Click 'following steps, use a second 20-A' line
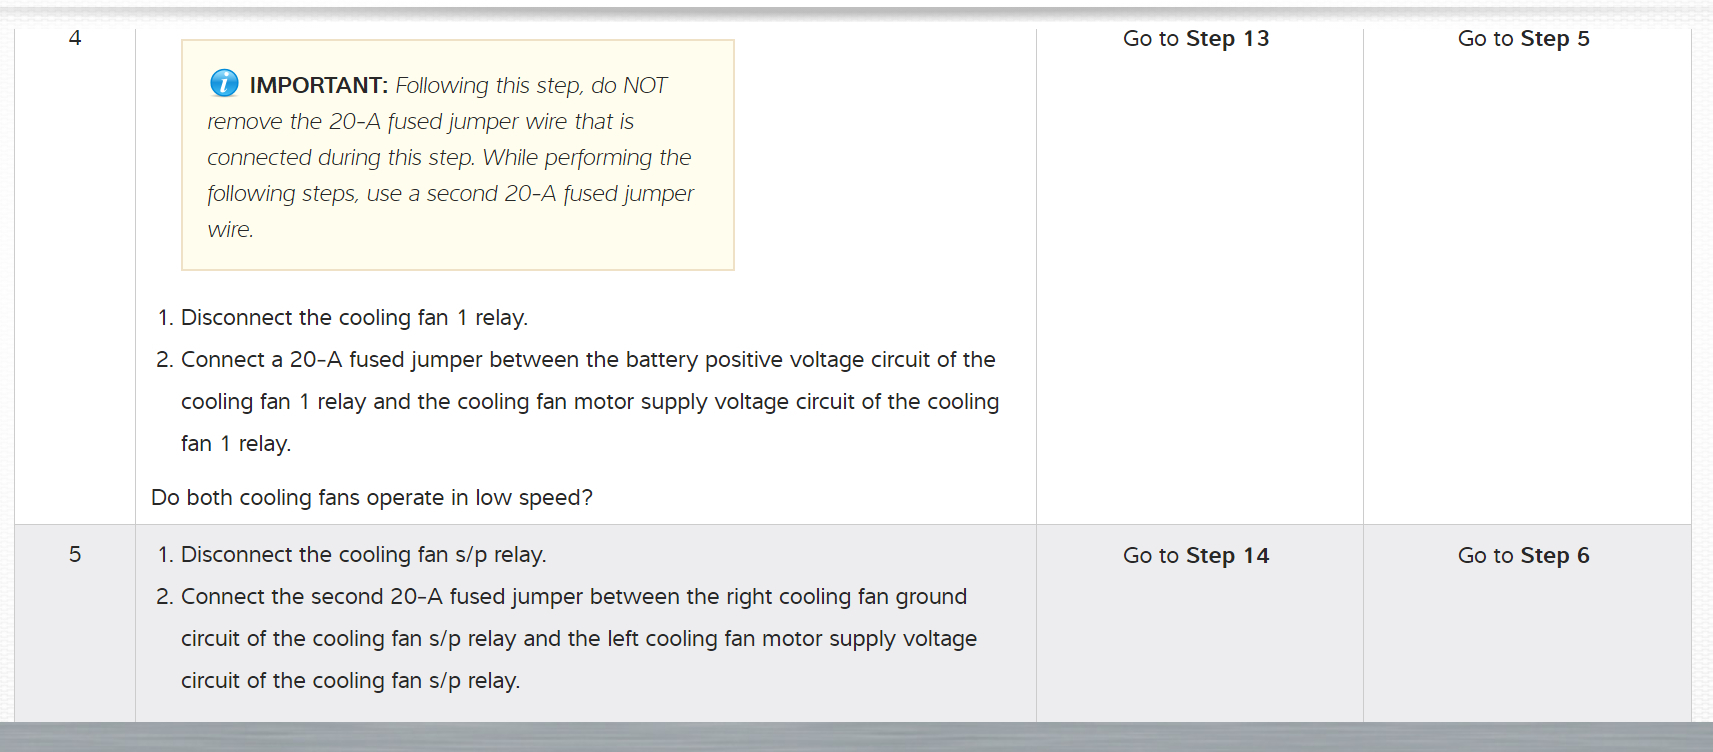The width and height of the screenshot is (1713, 752). (450, 194)
